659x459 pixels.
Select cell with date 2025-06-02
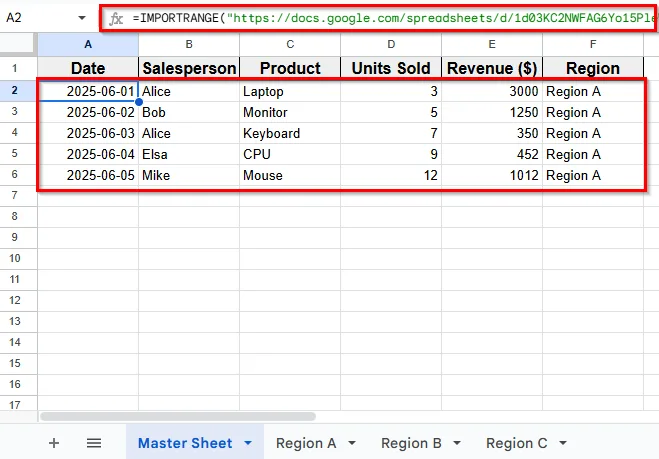(x=88, y=112)
